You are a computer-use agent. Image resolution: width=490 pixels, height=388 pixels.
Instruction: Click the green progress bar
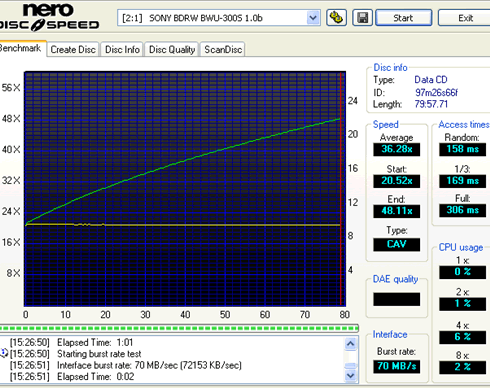179,328
